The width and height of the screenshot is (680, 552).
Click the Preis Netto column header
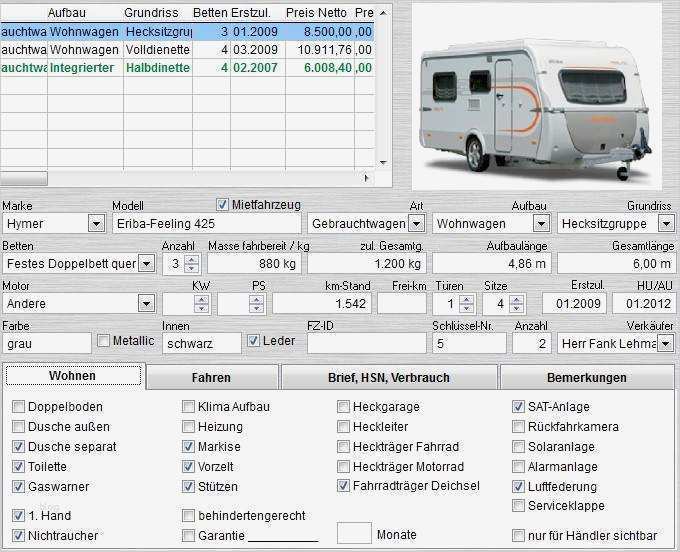coord(316,13)
